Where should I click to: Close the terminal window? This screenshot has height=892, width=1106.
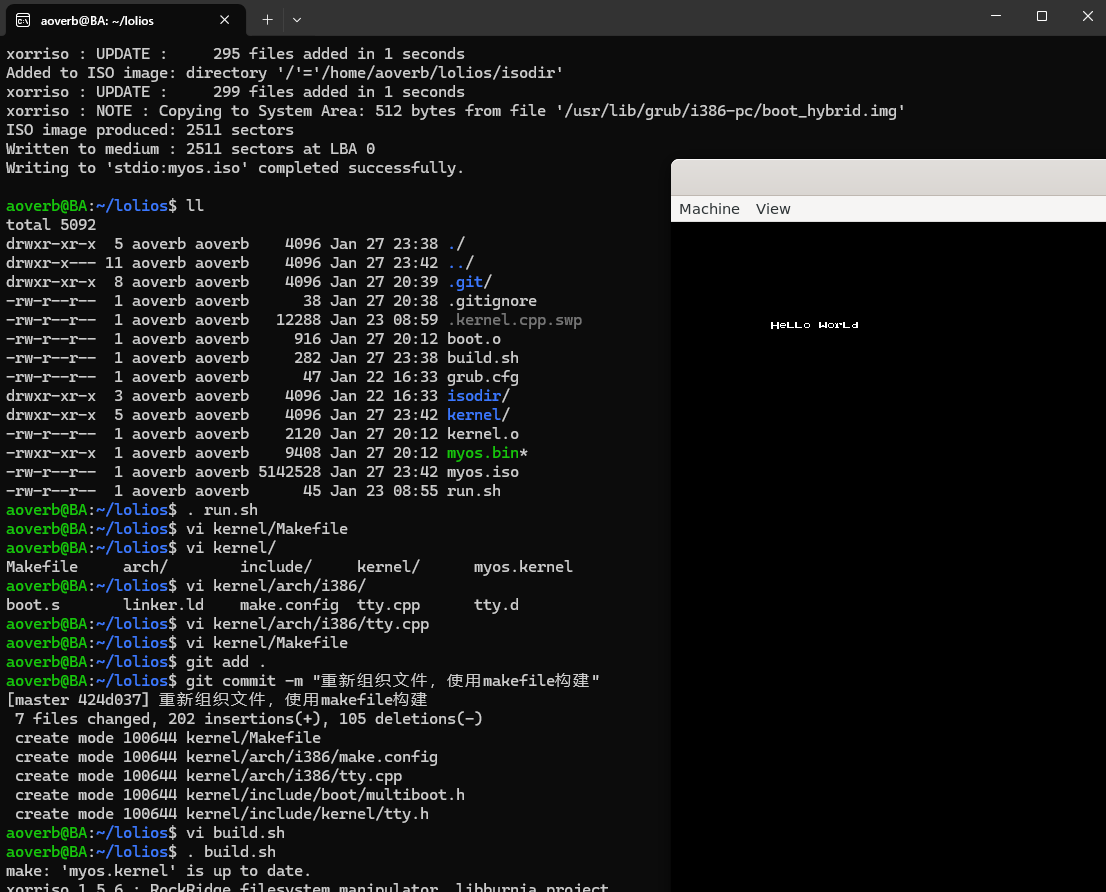coord(1088,16)
